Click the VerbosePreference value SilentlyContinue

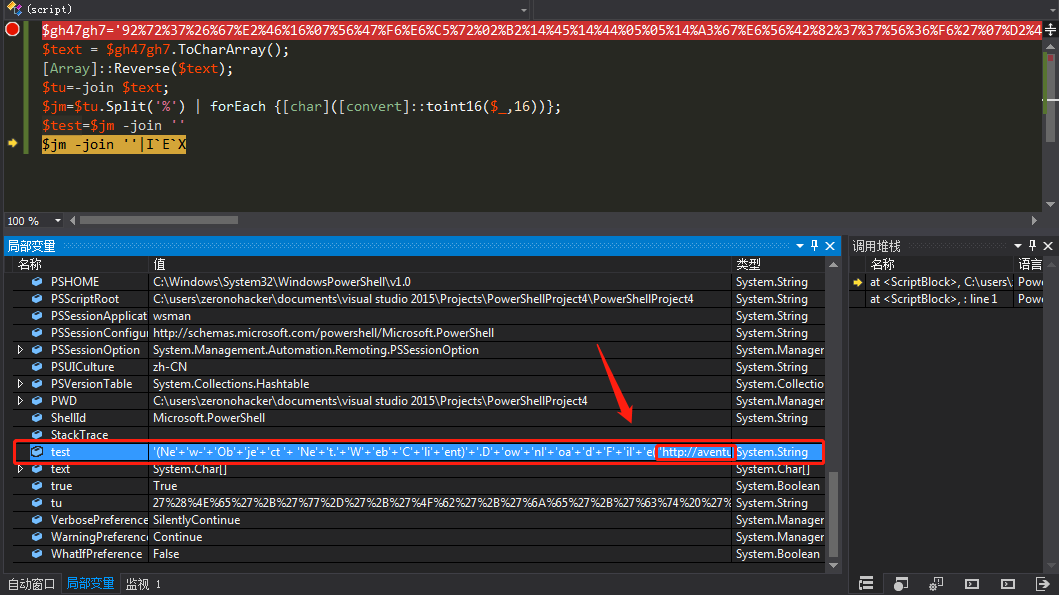pos(197,519)
